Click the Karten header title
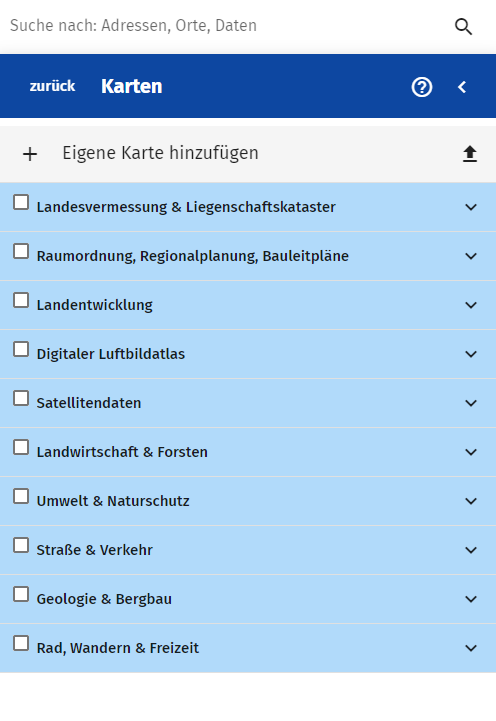Image resolution: width=496 pixels, height=721 pixels. [131, 86]
